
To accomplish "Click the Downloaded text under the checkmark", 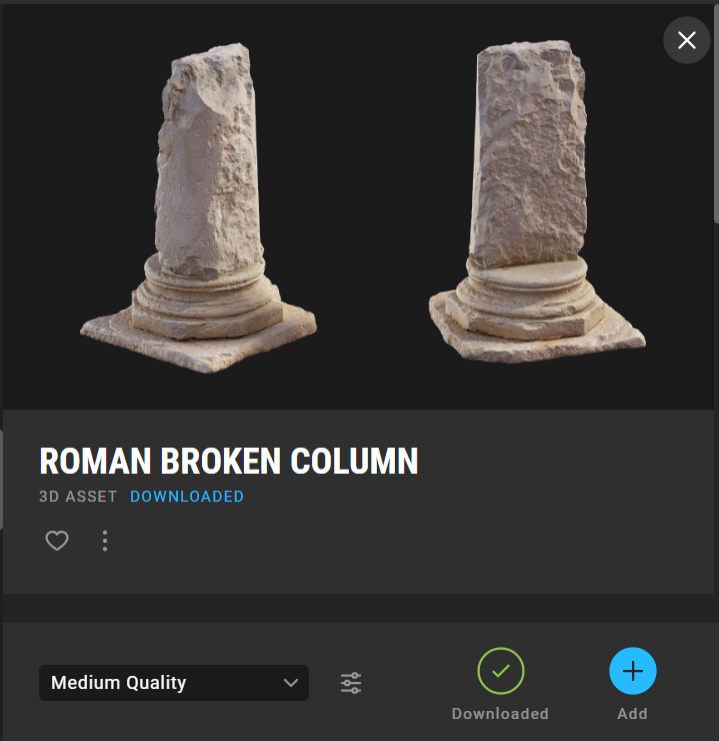I will click(501, 714).
